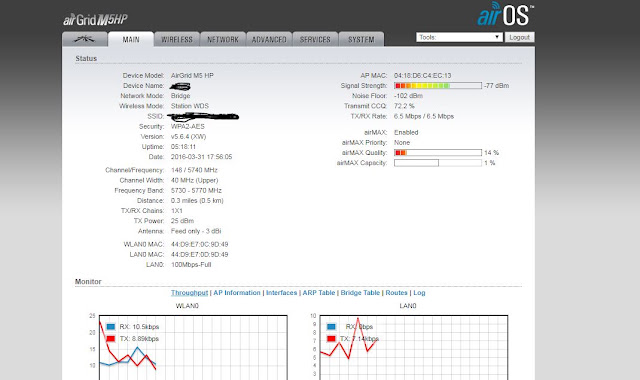Open the SERVICES tab
Image resolution: width=640 pixels, height=380 pixels.
315,39
